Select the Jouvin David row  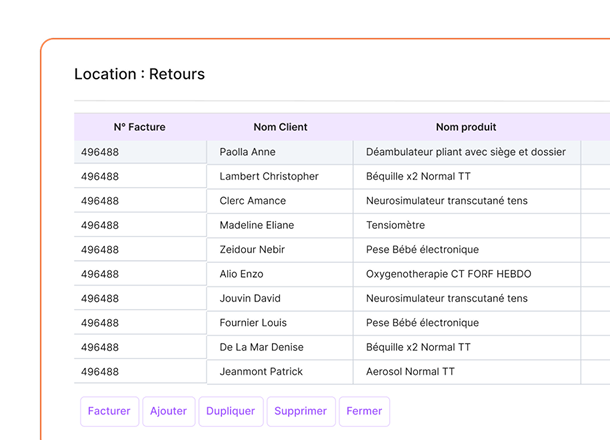250,298
